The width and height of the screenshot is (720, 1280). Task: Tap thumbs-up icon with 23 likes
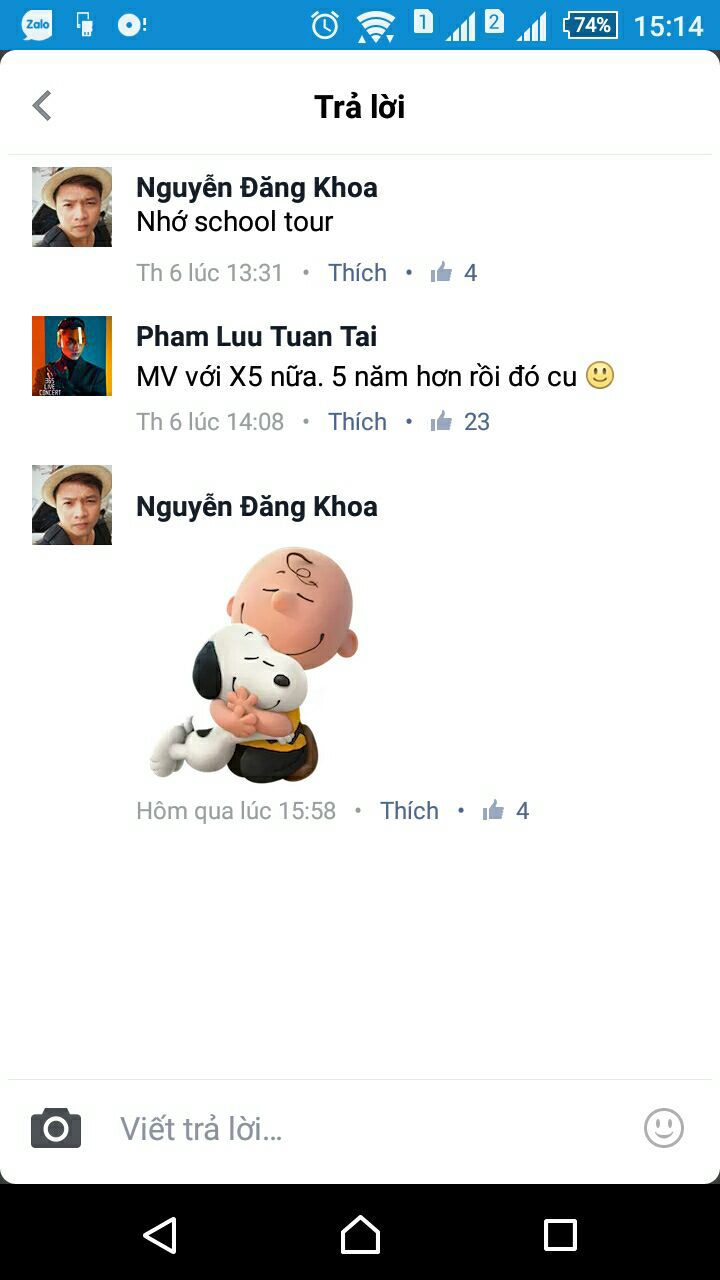441,421
